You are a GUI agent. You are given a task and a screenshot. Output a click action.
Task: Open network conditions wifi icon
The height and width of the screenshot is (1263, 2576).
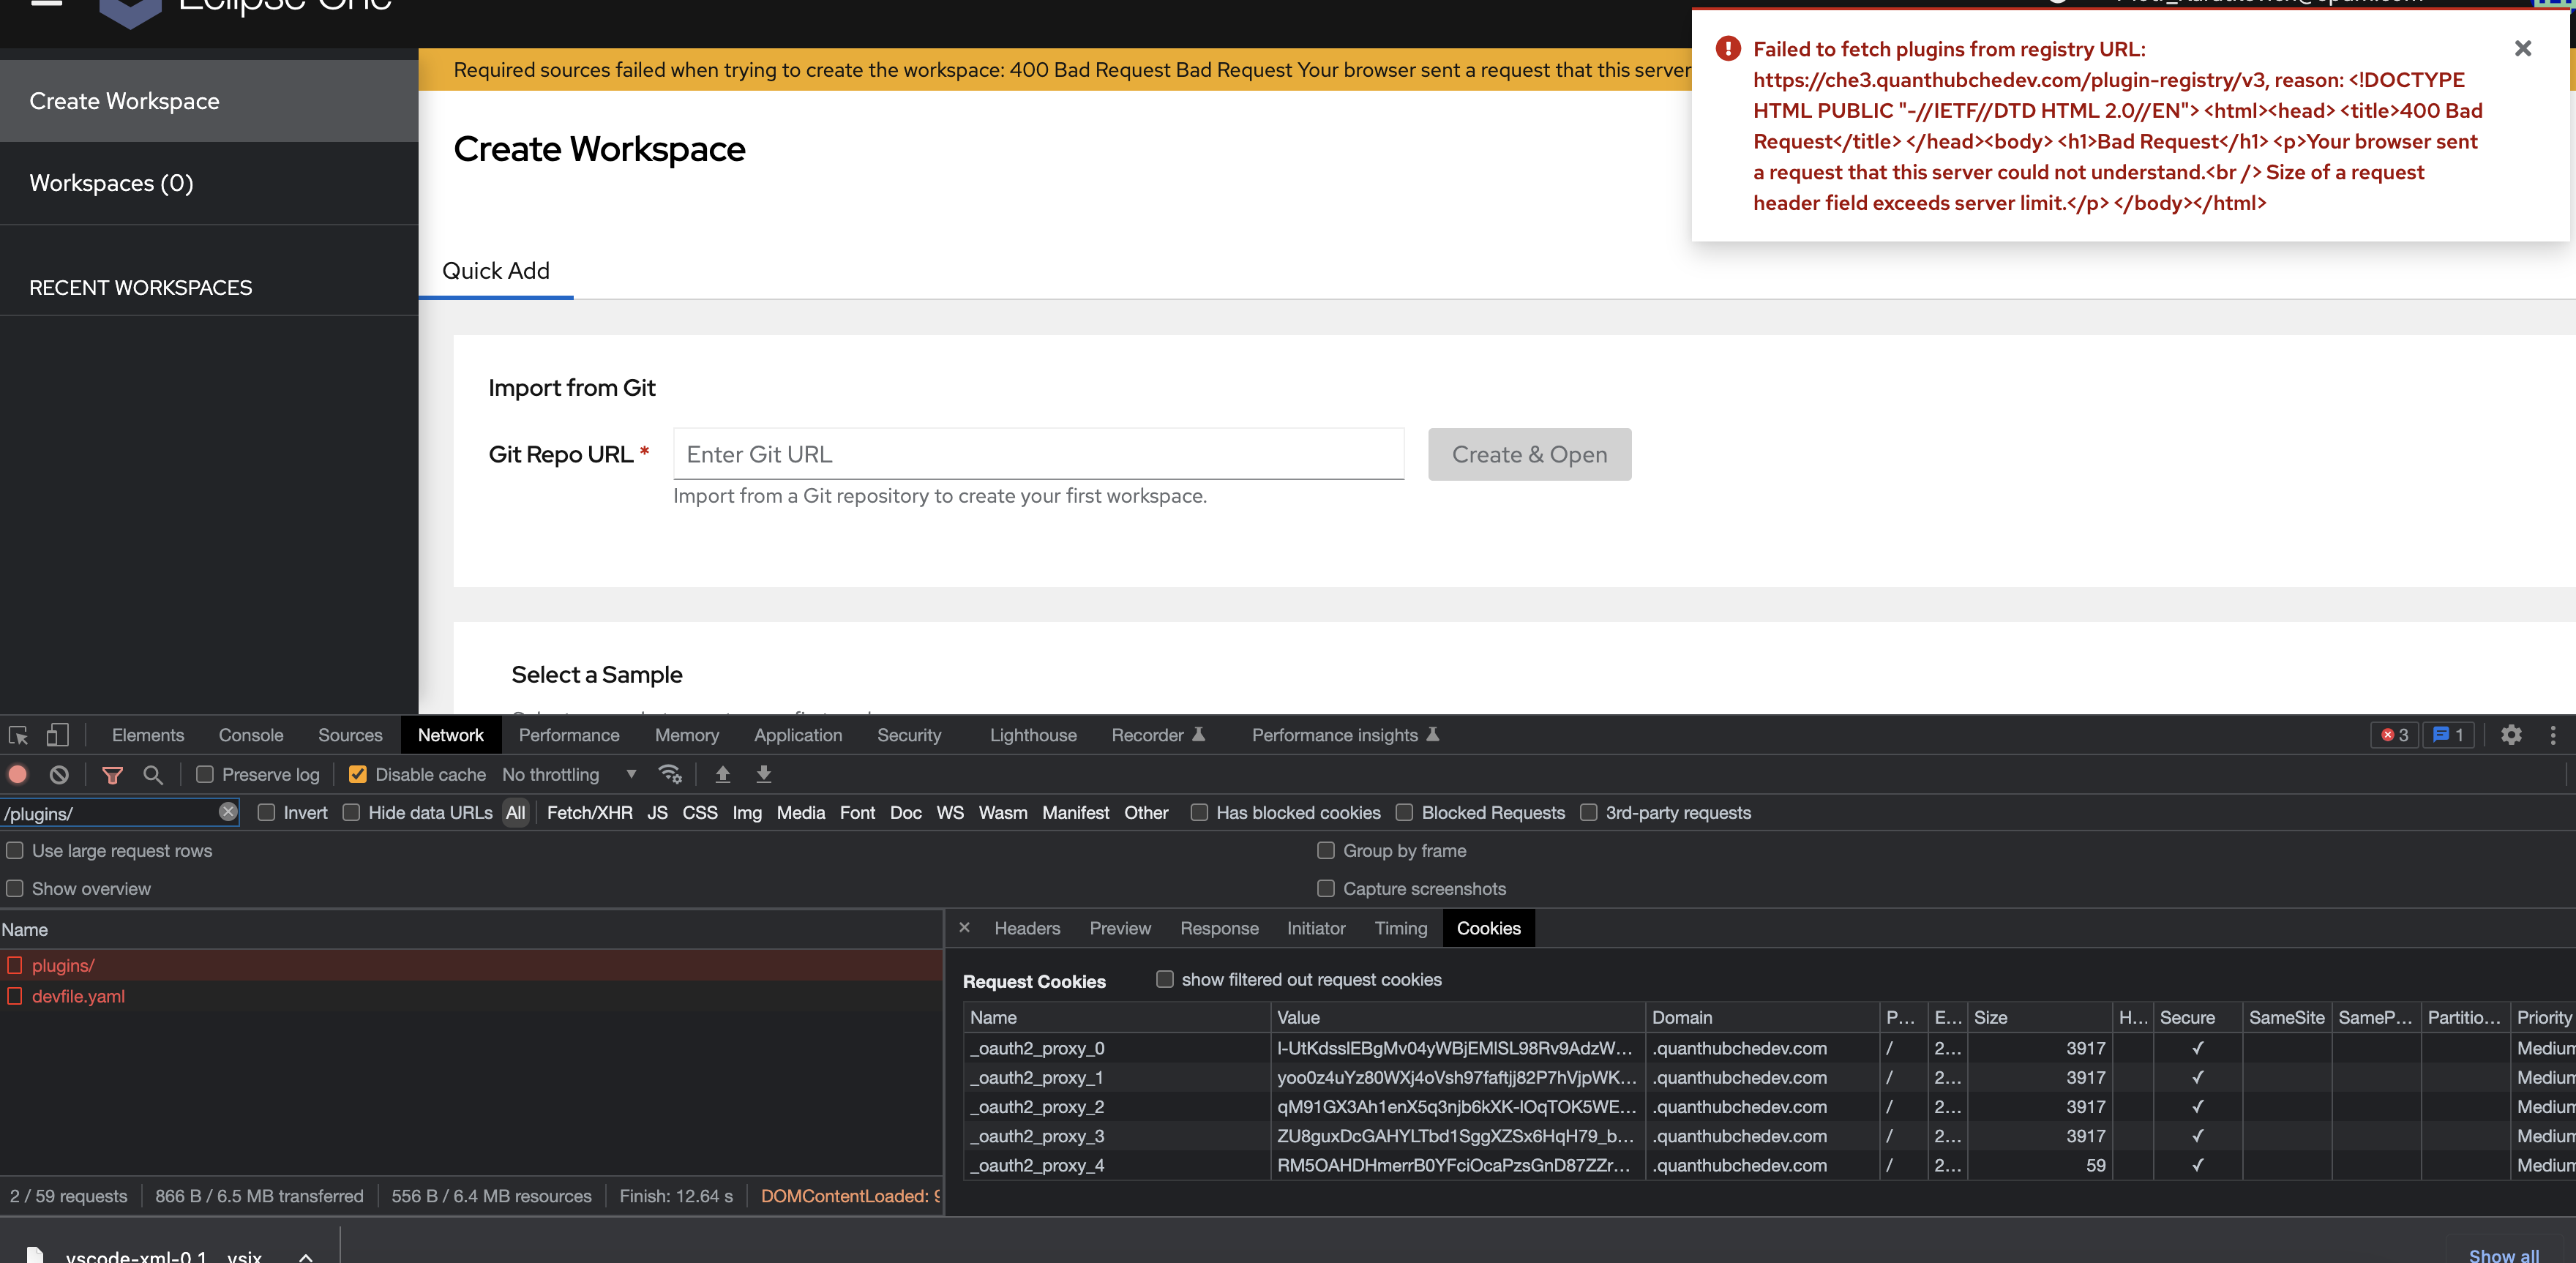pos(670,774)
